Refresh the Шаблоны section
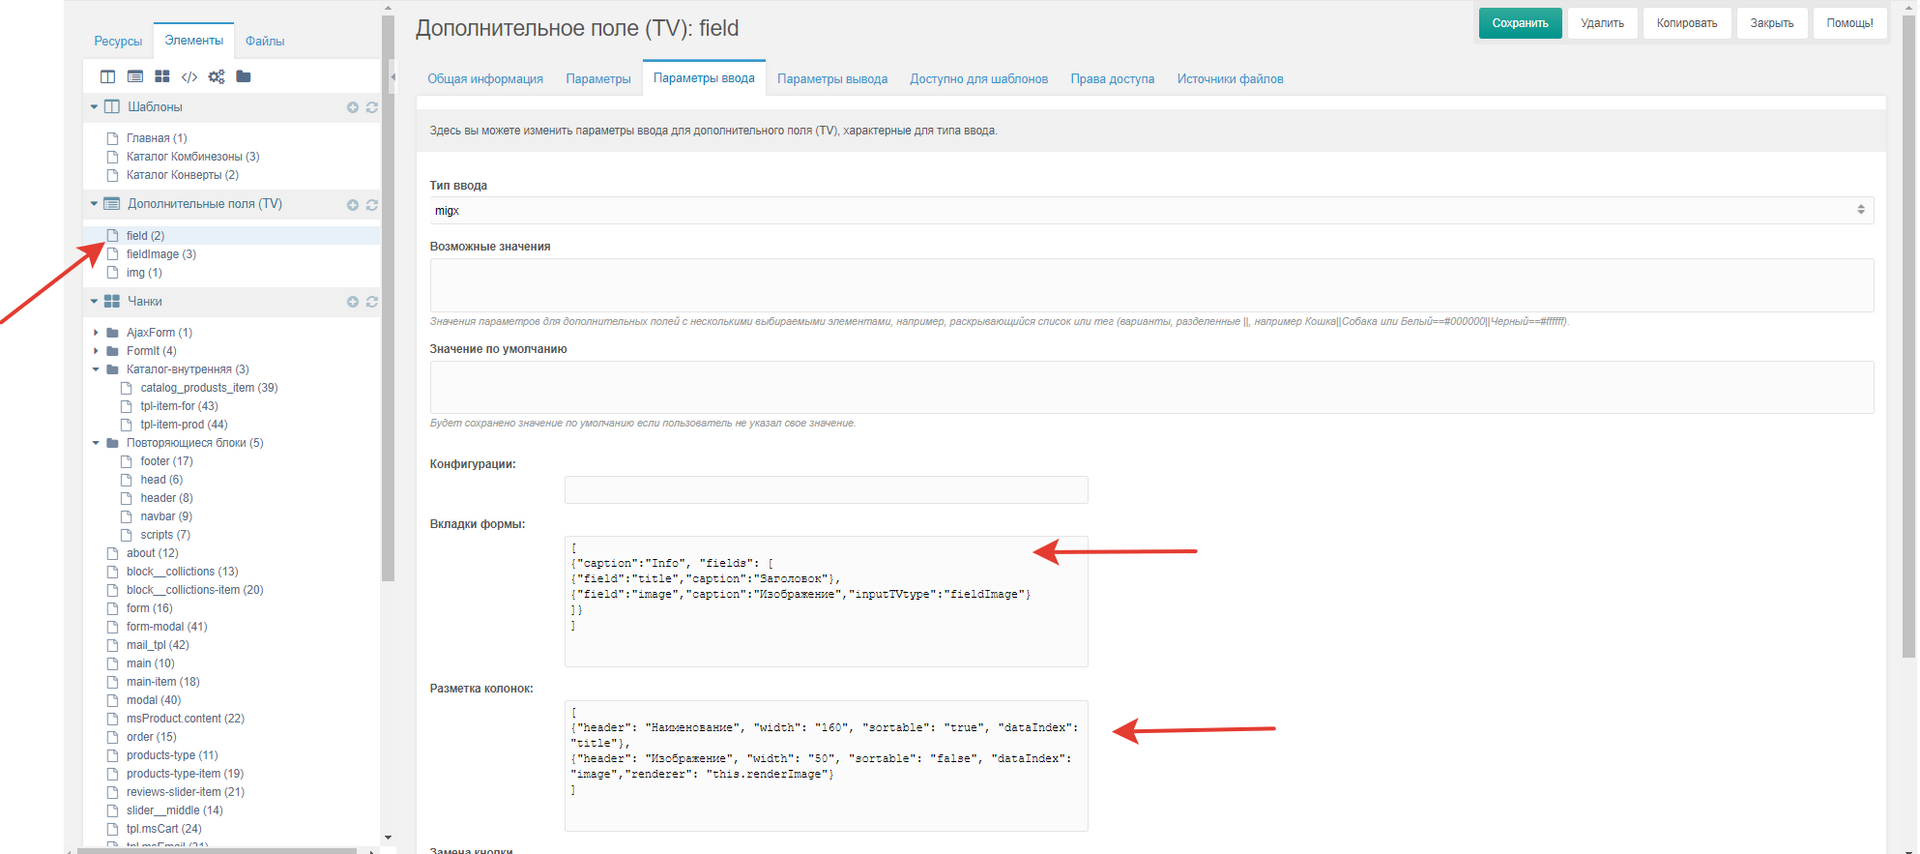The width and height of the screenshot is (1920, 854). (x=372, y=108)
